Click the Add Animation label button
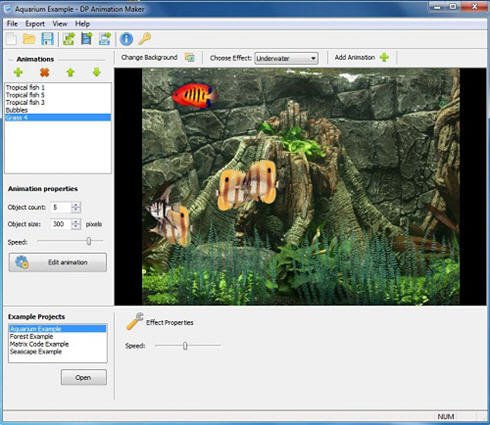Image resolution: width=490 pixels, height=425 pixels. [355, 57]
